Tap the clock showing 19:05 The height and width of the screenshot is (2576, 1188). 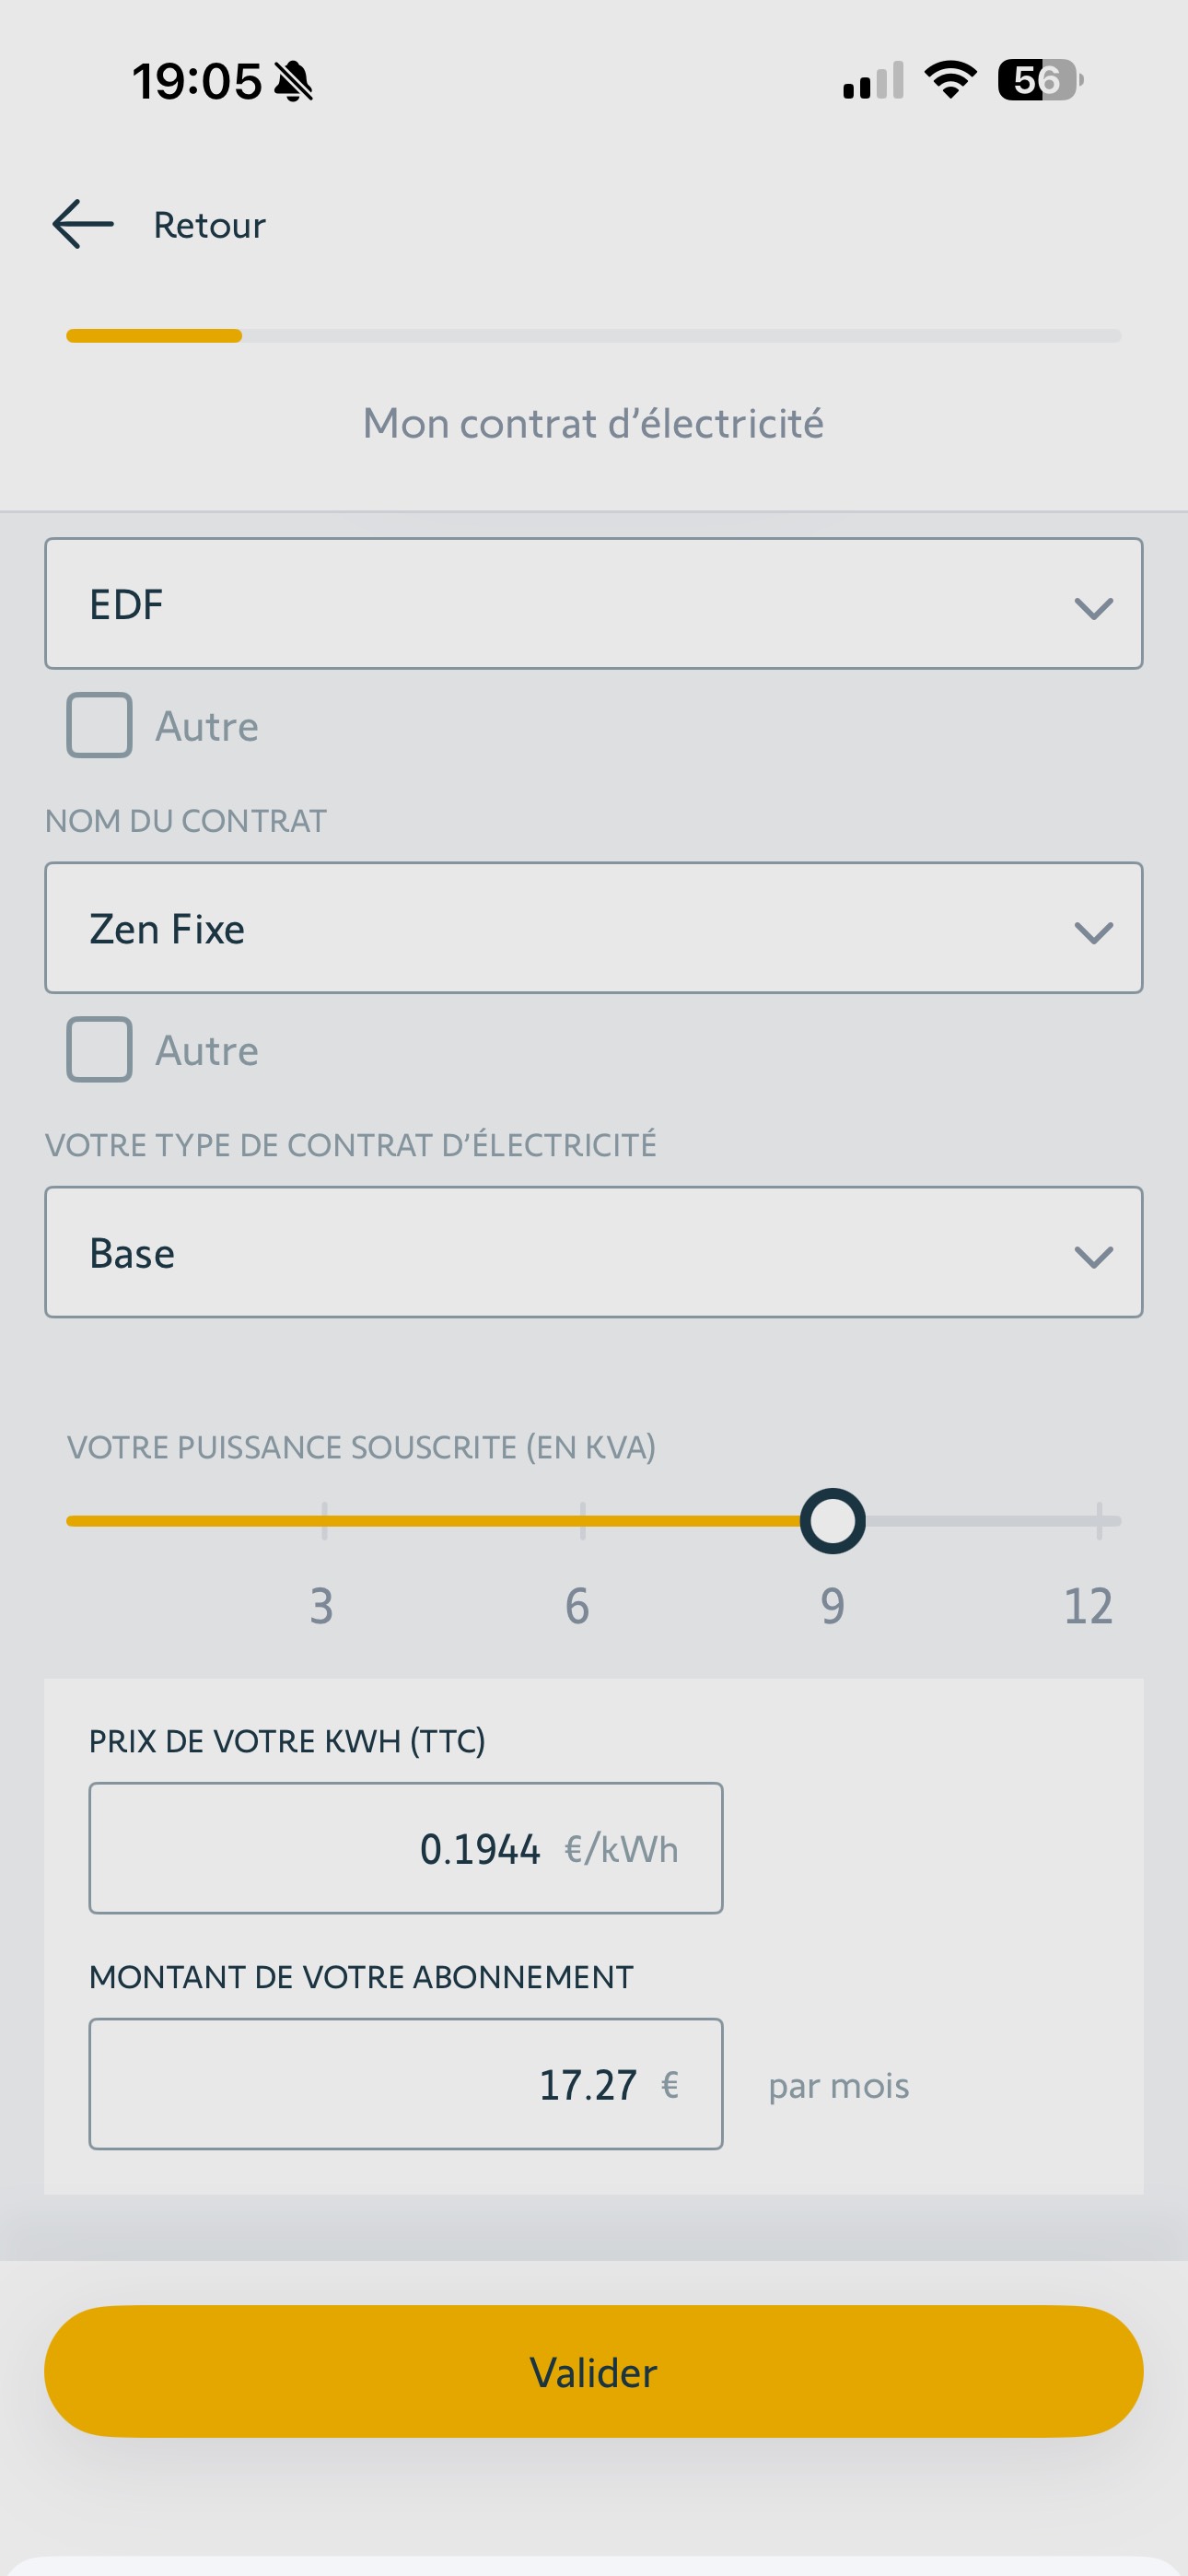click(197, 81)
